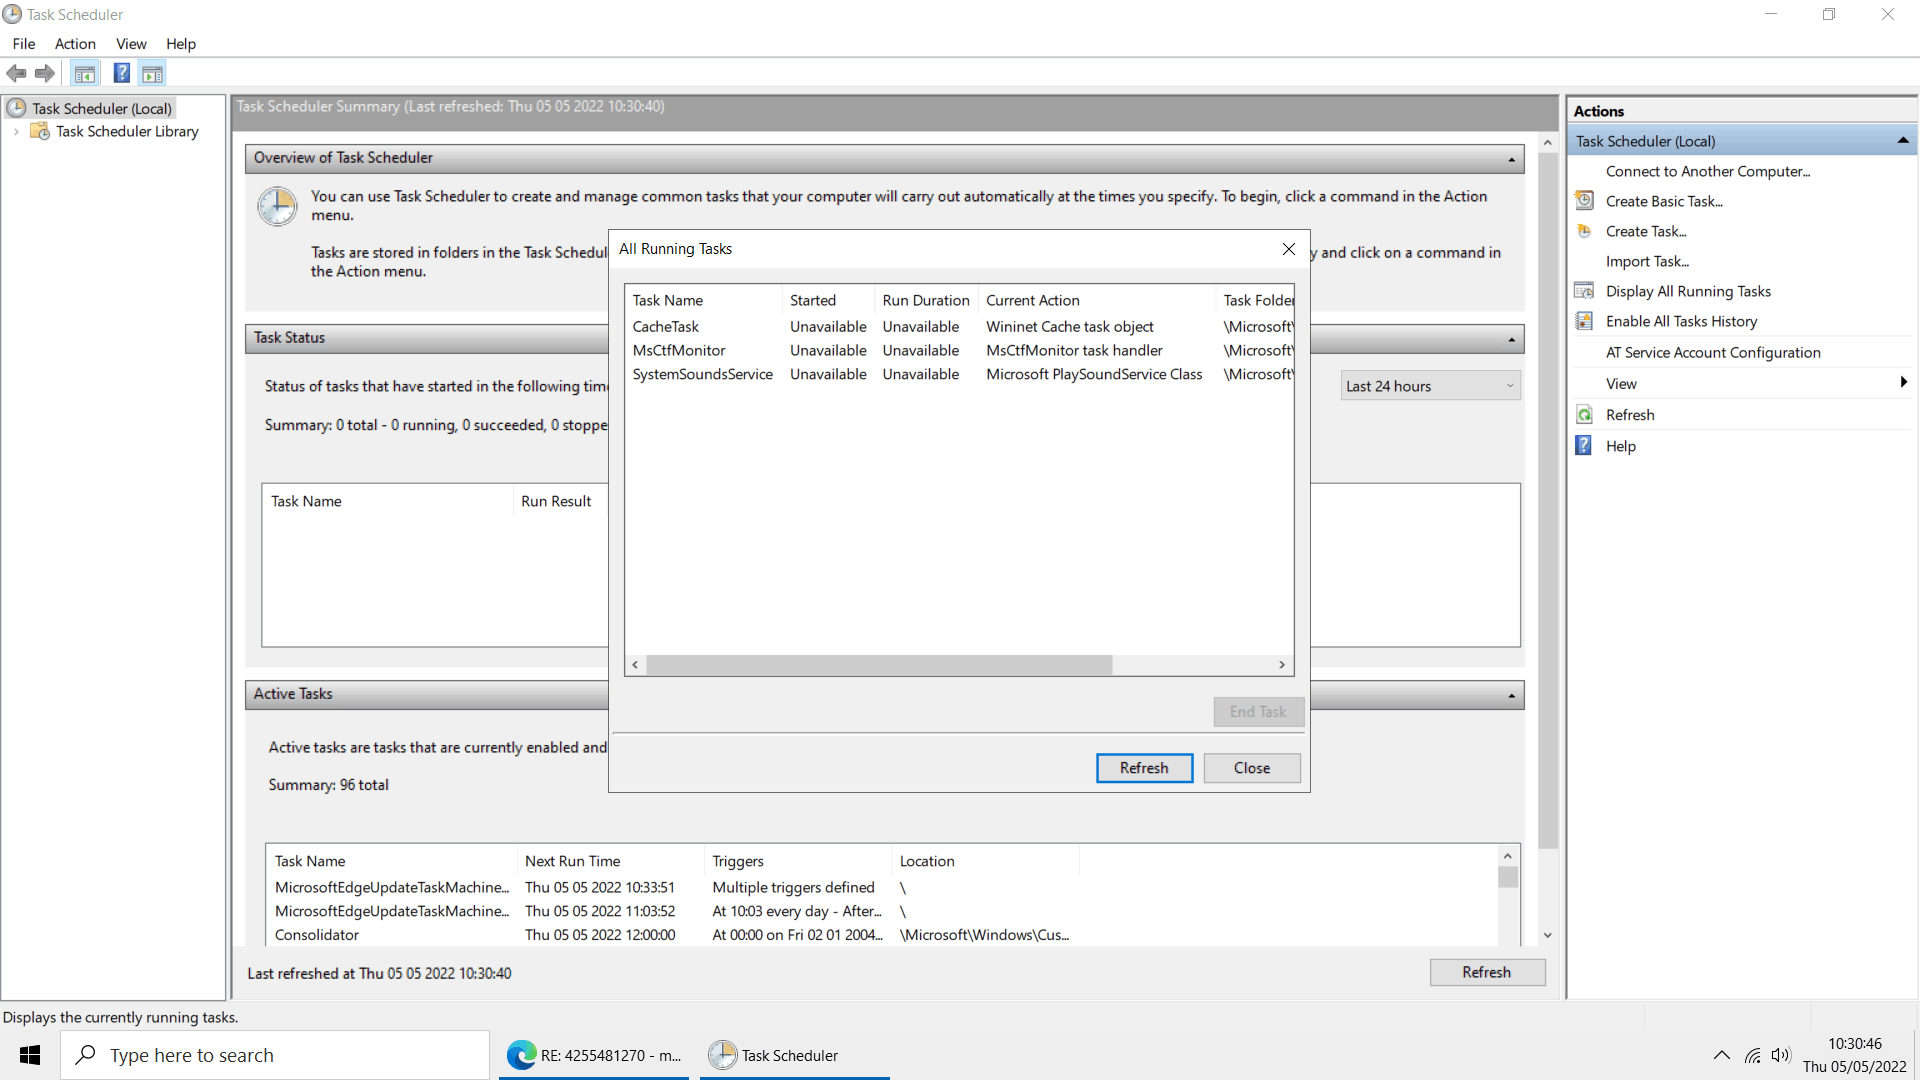The height and width of the screenshot is (1080, 1920).
Task: Open the Action menu
Action: tap(75, 44)
